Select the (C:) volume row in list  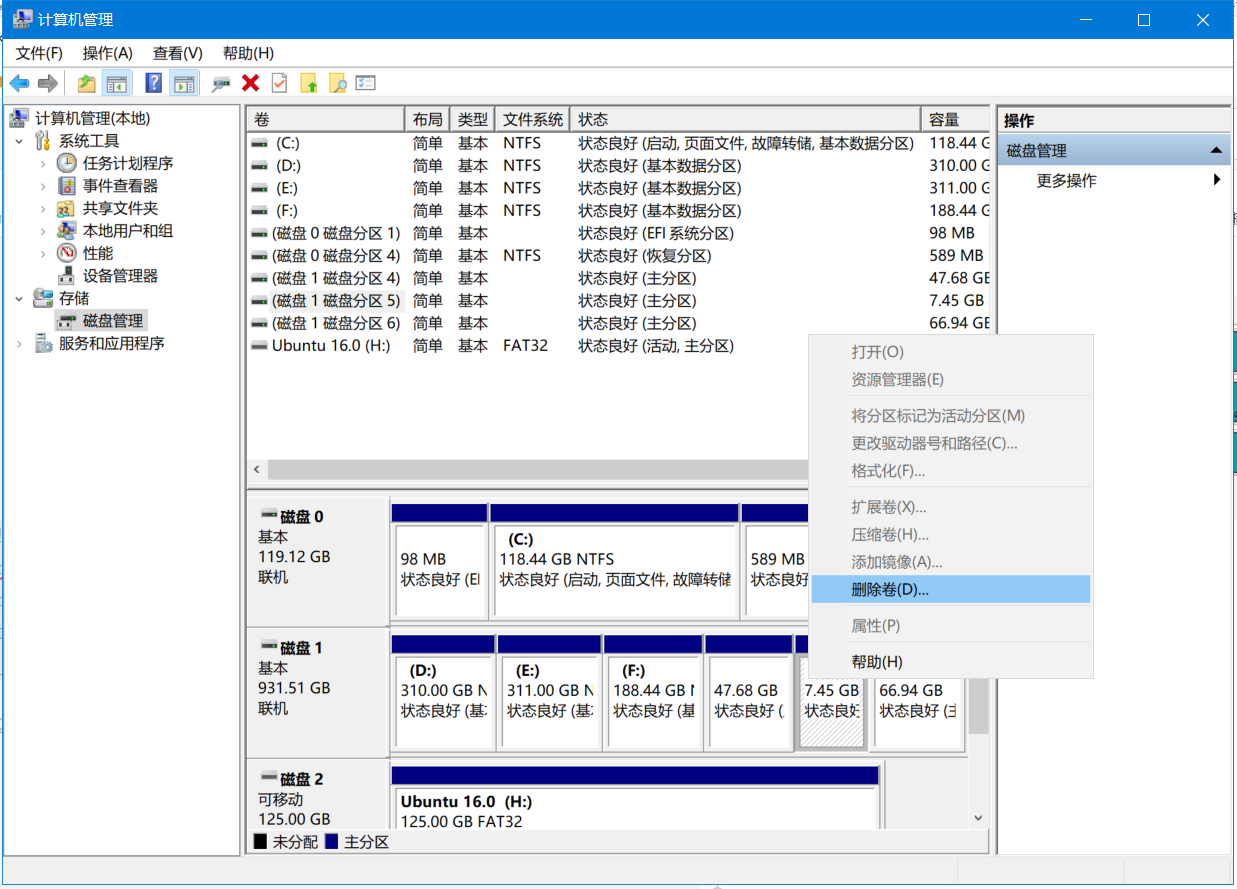coord(618,143)
